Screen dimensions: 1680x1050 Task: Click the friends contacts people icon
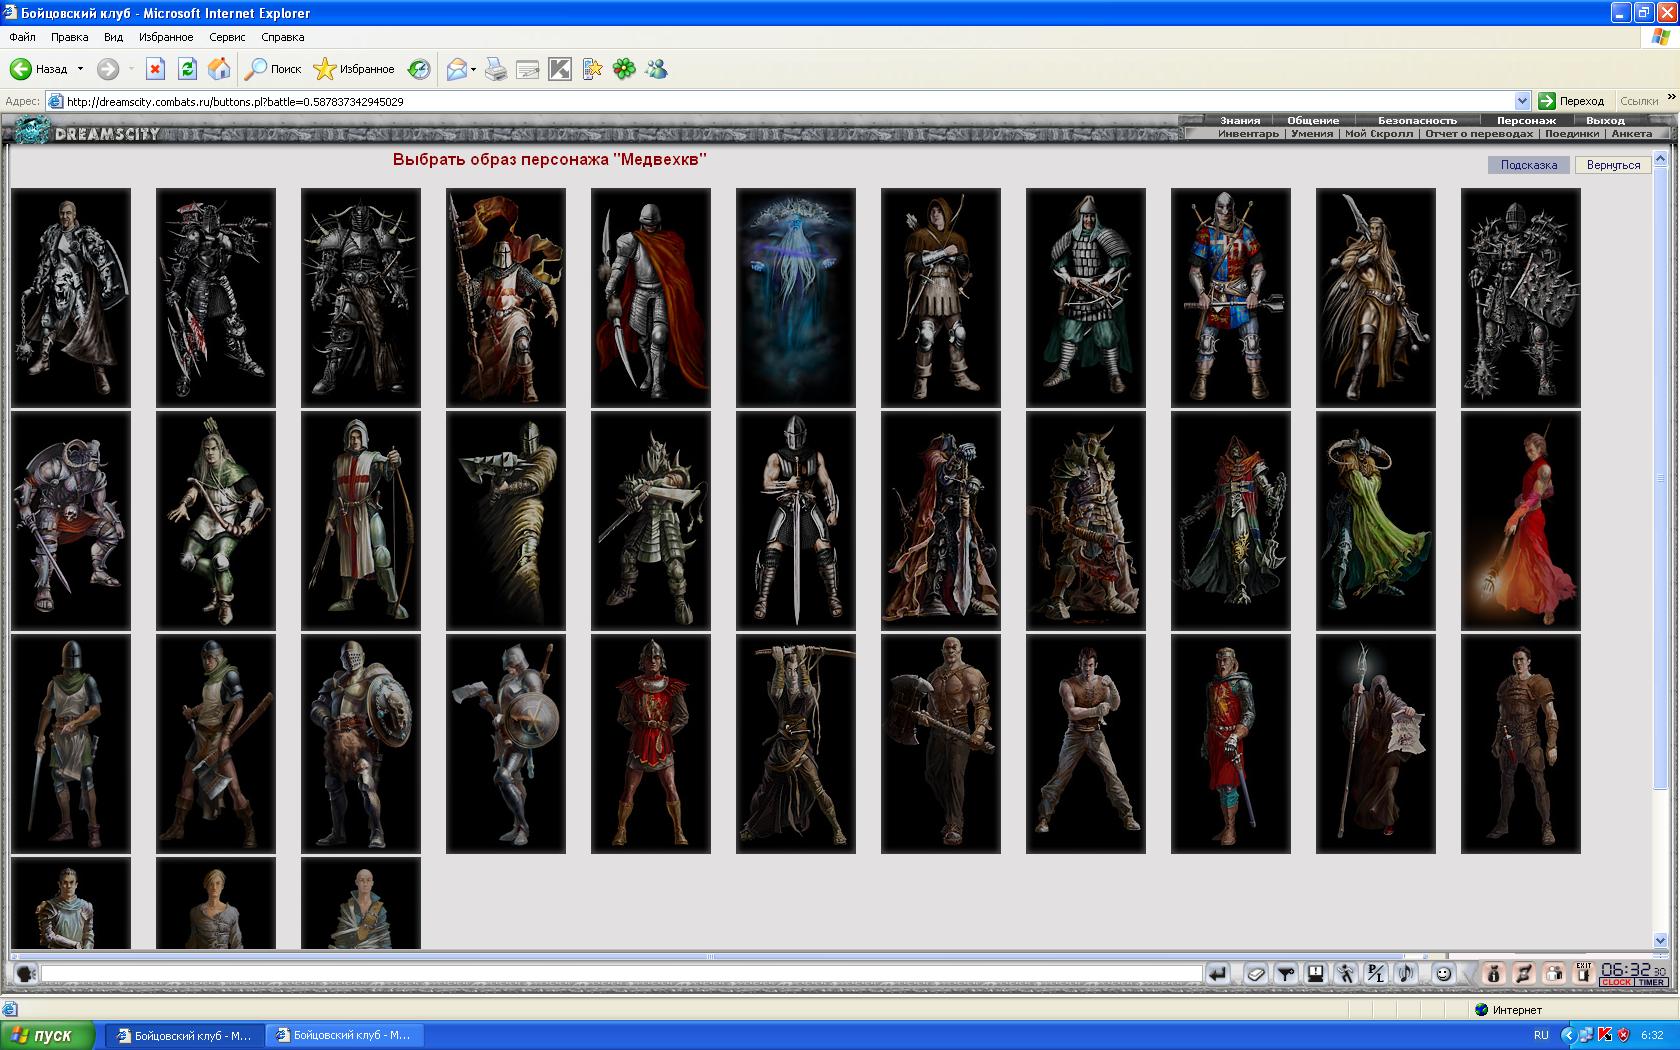(1553, 973)
